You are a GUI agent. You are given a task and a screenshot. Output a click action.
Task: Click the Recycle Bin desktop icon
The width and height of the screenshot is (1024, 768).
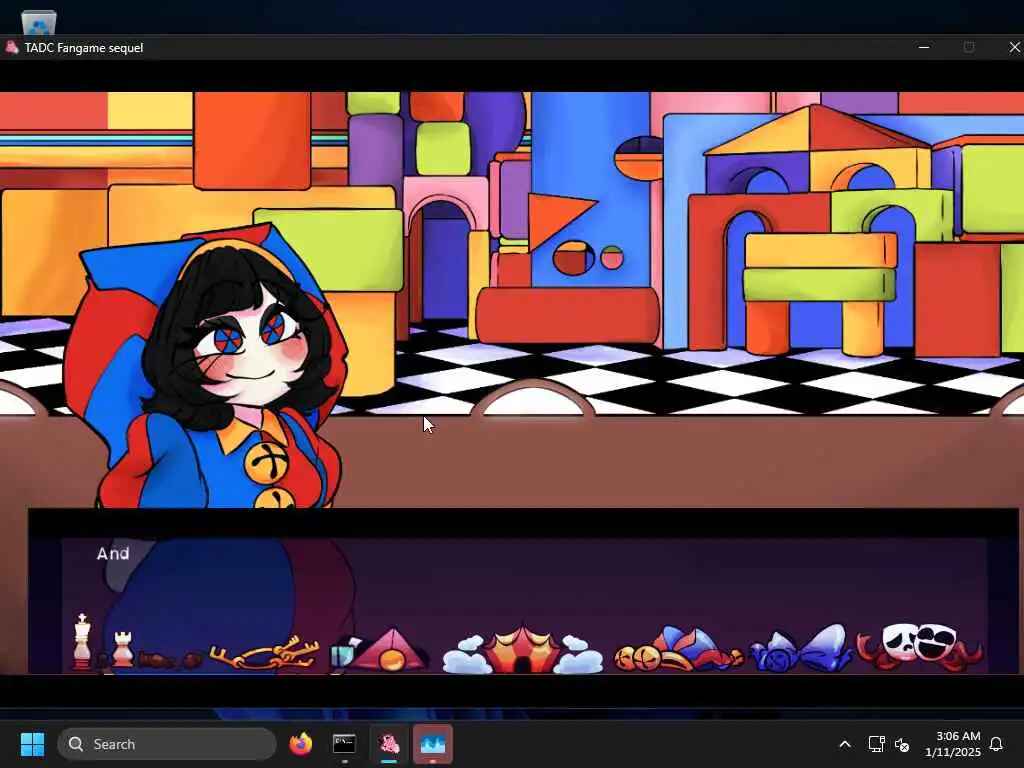[39, 22]
